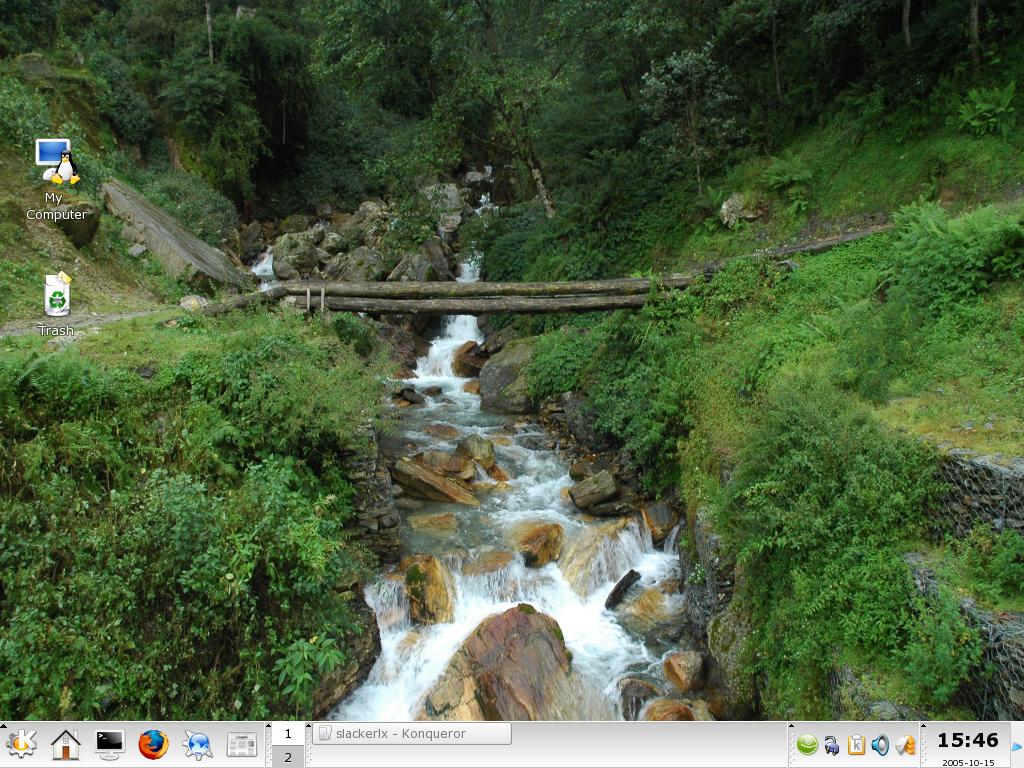Open the orange tray icon beside the speaker
The width and height of the screenshot is (1024, 768).
point(905,744)
